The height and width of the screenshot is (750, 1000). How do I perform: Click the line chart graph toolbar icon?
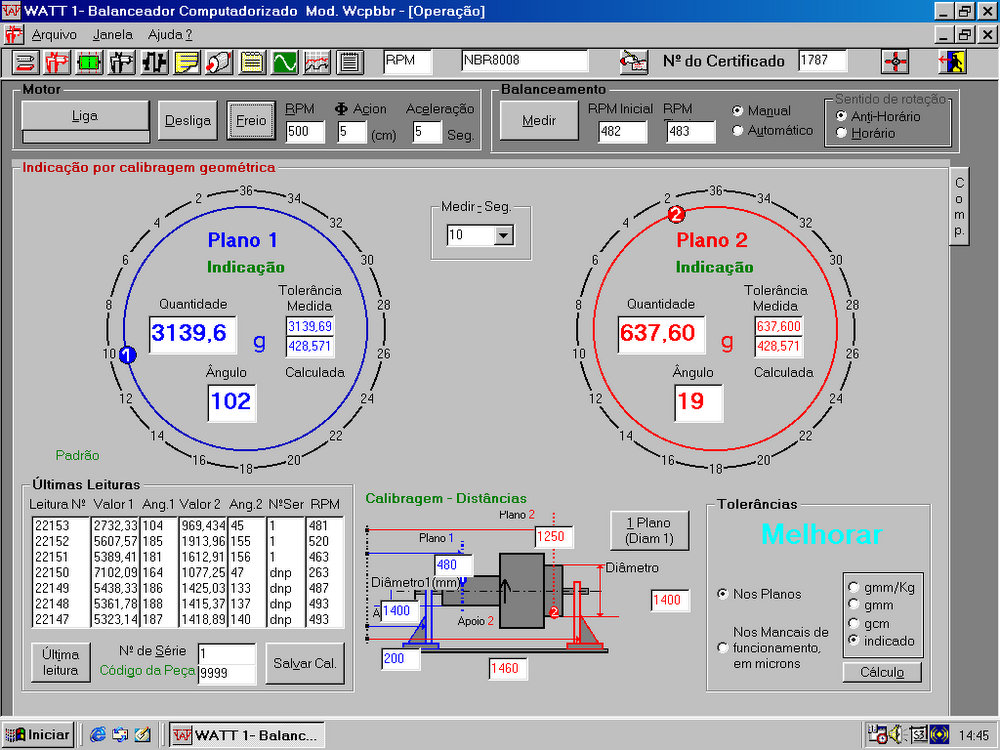(x=317, y=62)
